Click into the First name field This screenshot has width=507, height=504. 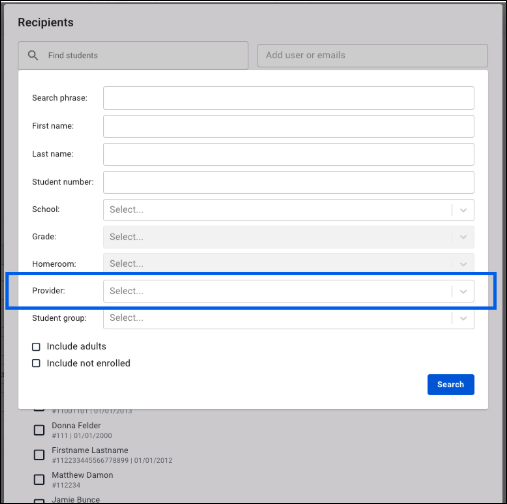click(x=289, y=126)
